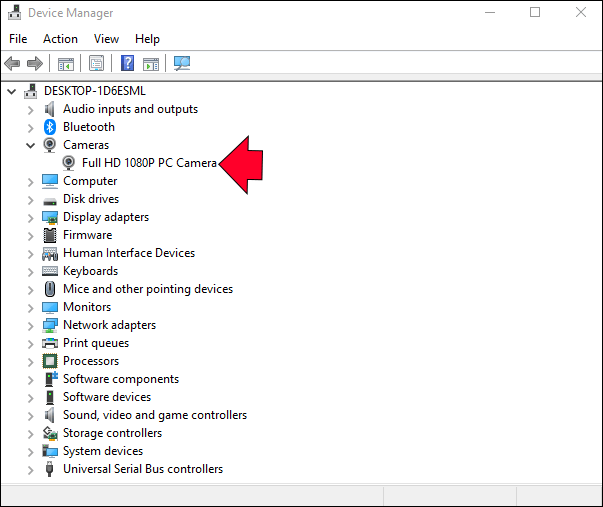
Task: Click the Bluetooth category icon
Action: [x=50, y=127]
